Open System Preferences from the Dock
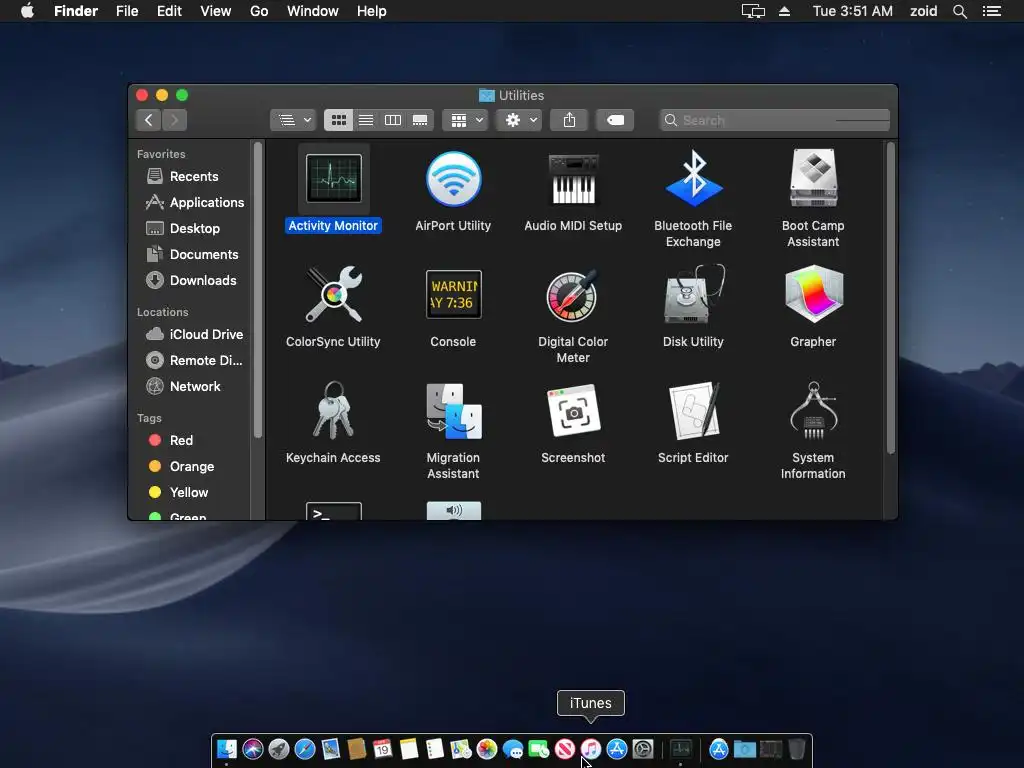 [x=643, y=749]
